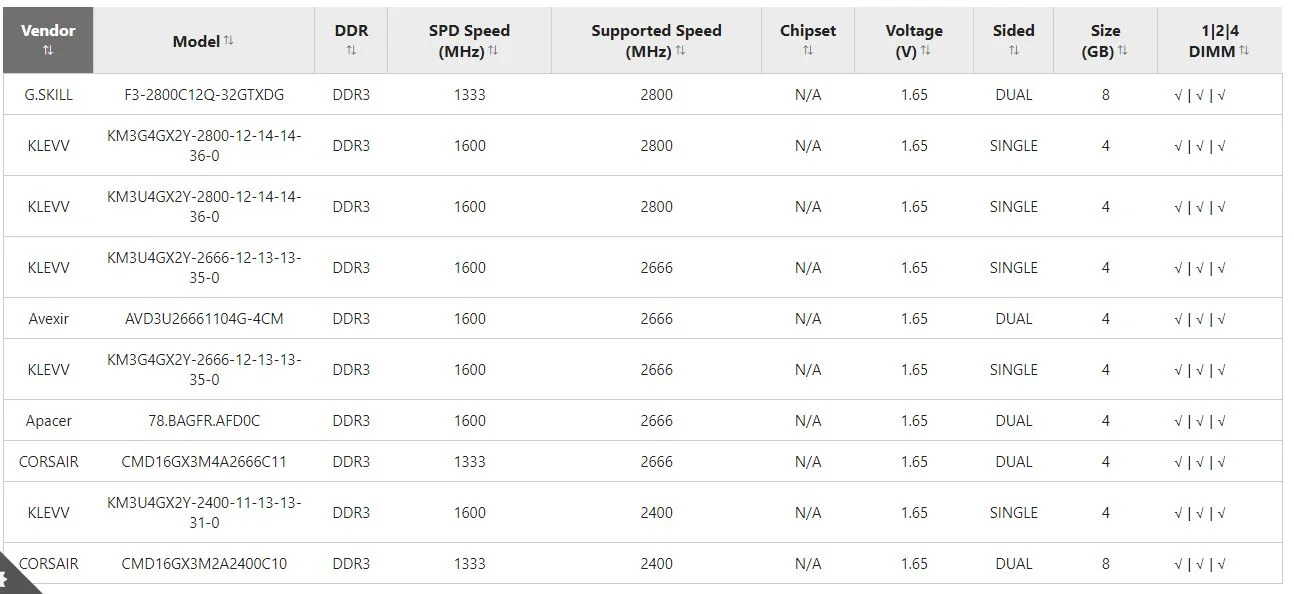Select model CMD16GX3M4A2666C11
Image resolution: width=1294 pixels, height=594 pixels.
(204, 462)
